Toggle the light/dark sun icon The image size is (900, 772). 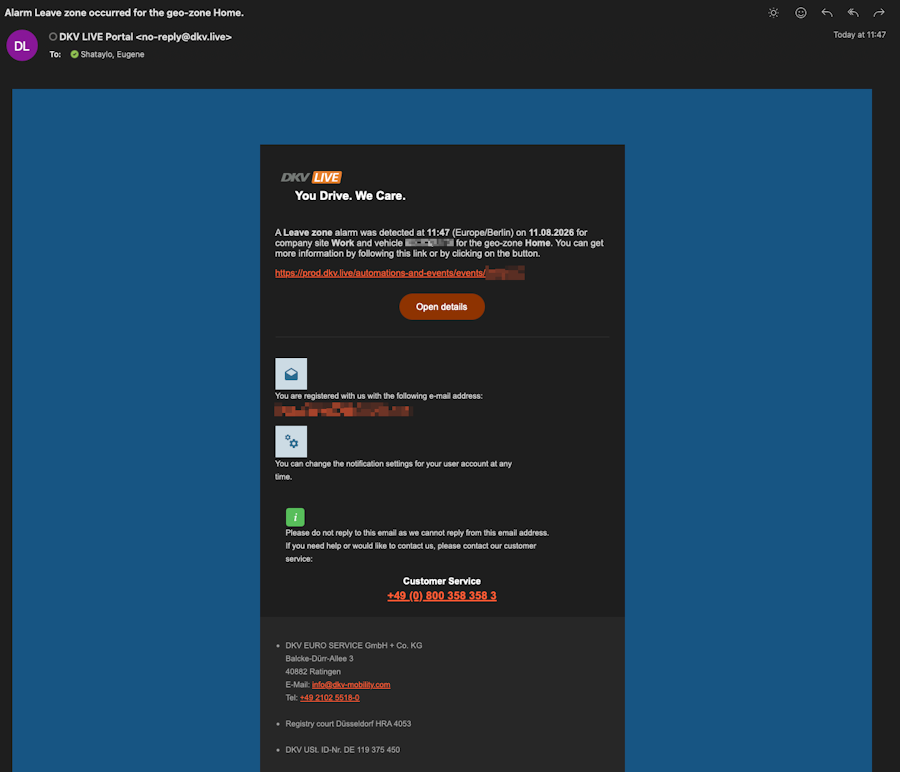pyautogui.click(x=773, y=13)
